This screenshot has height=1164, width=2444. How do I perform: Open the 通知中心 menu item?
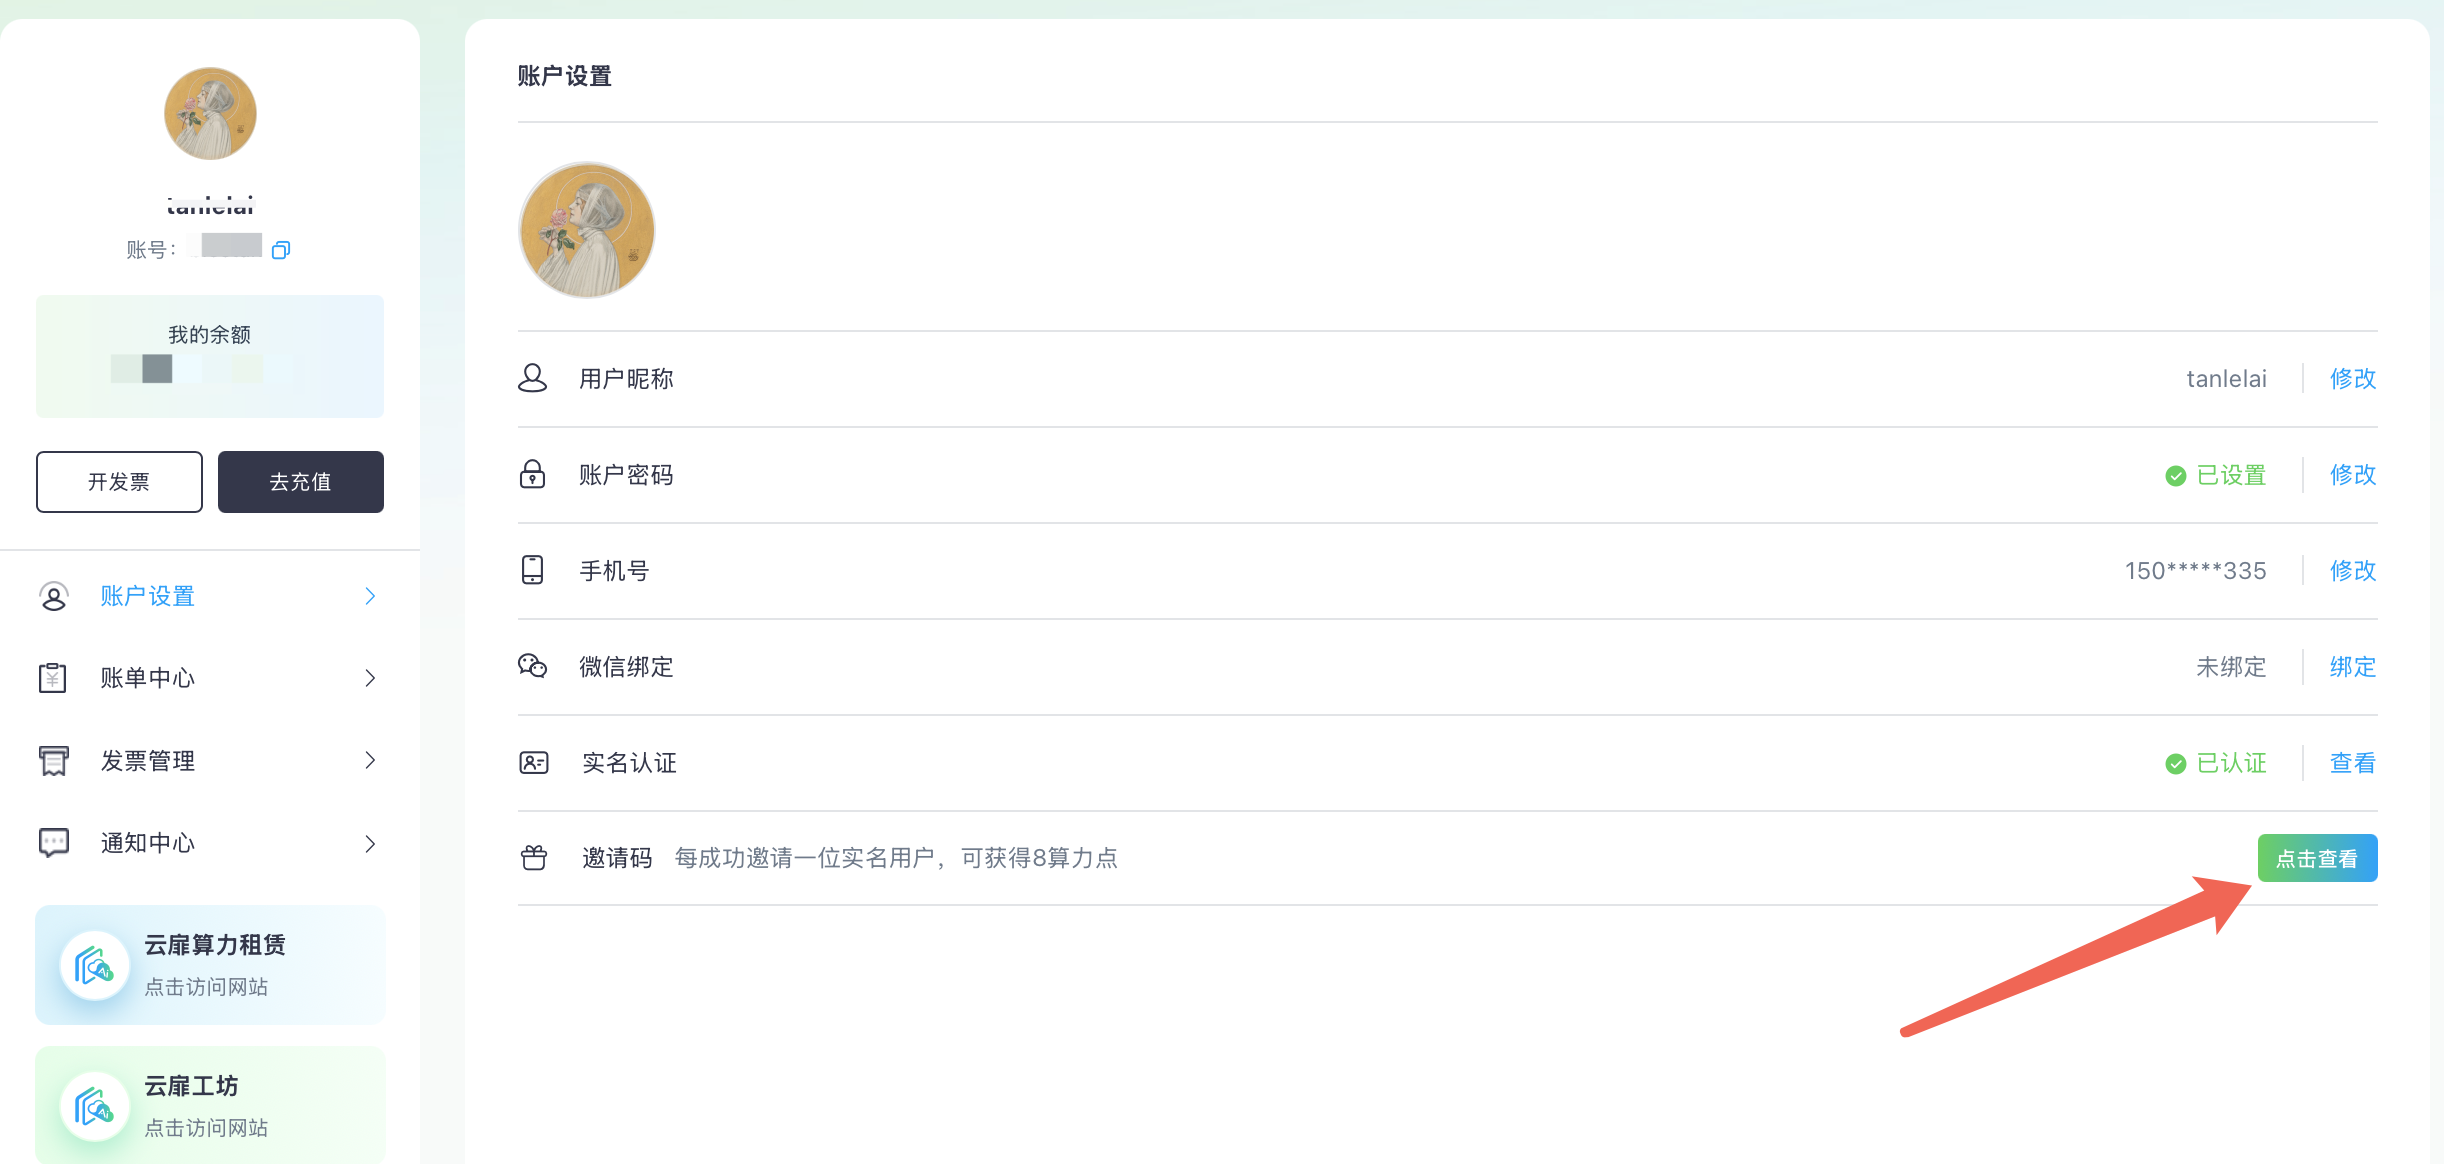(x=148, y=844)
